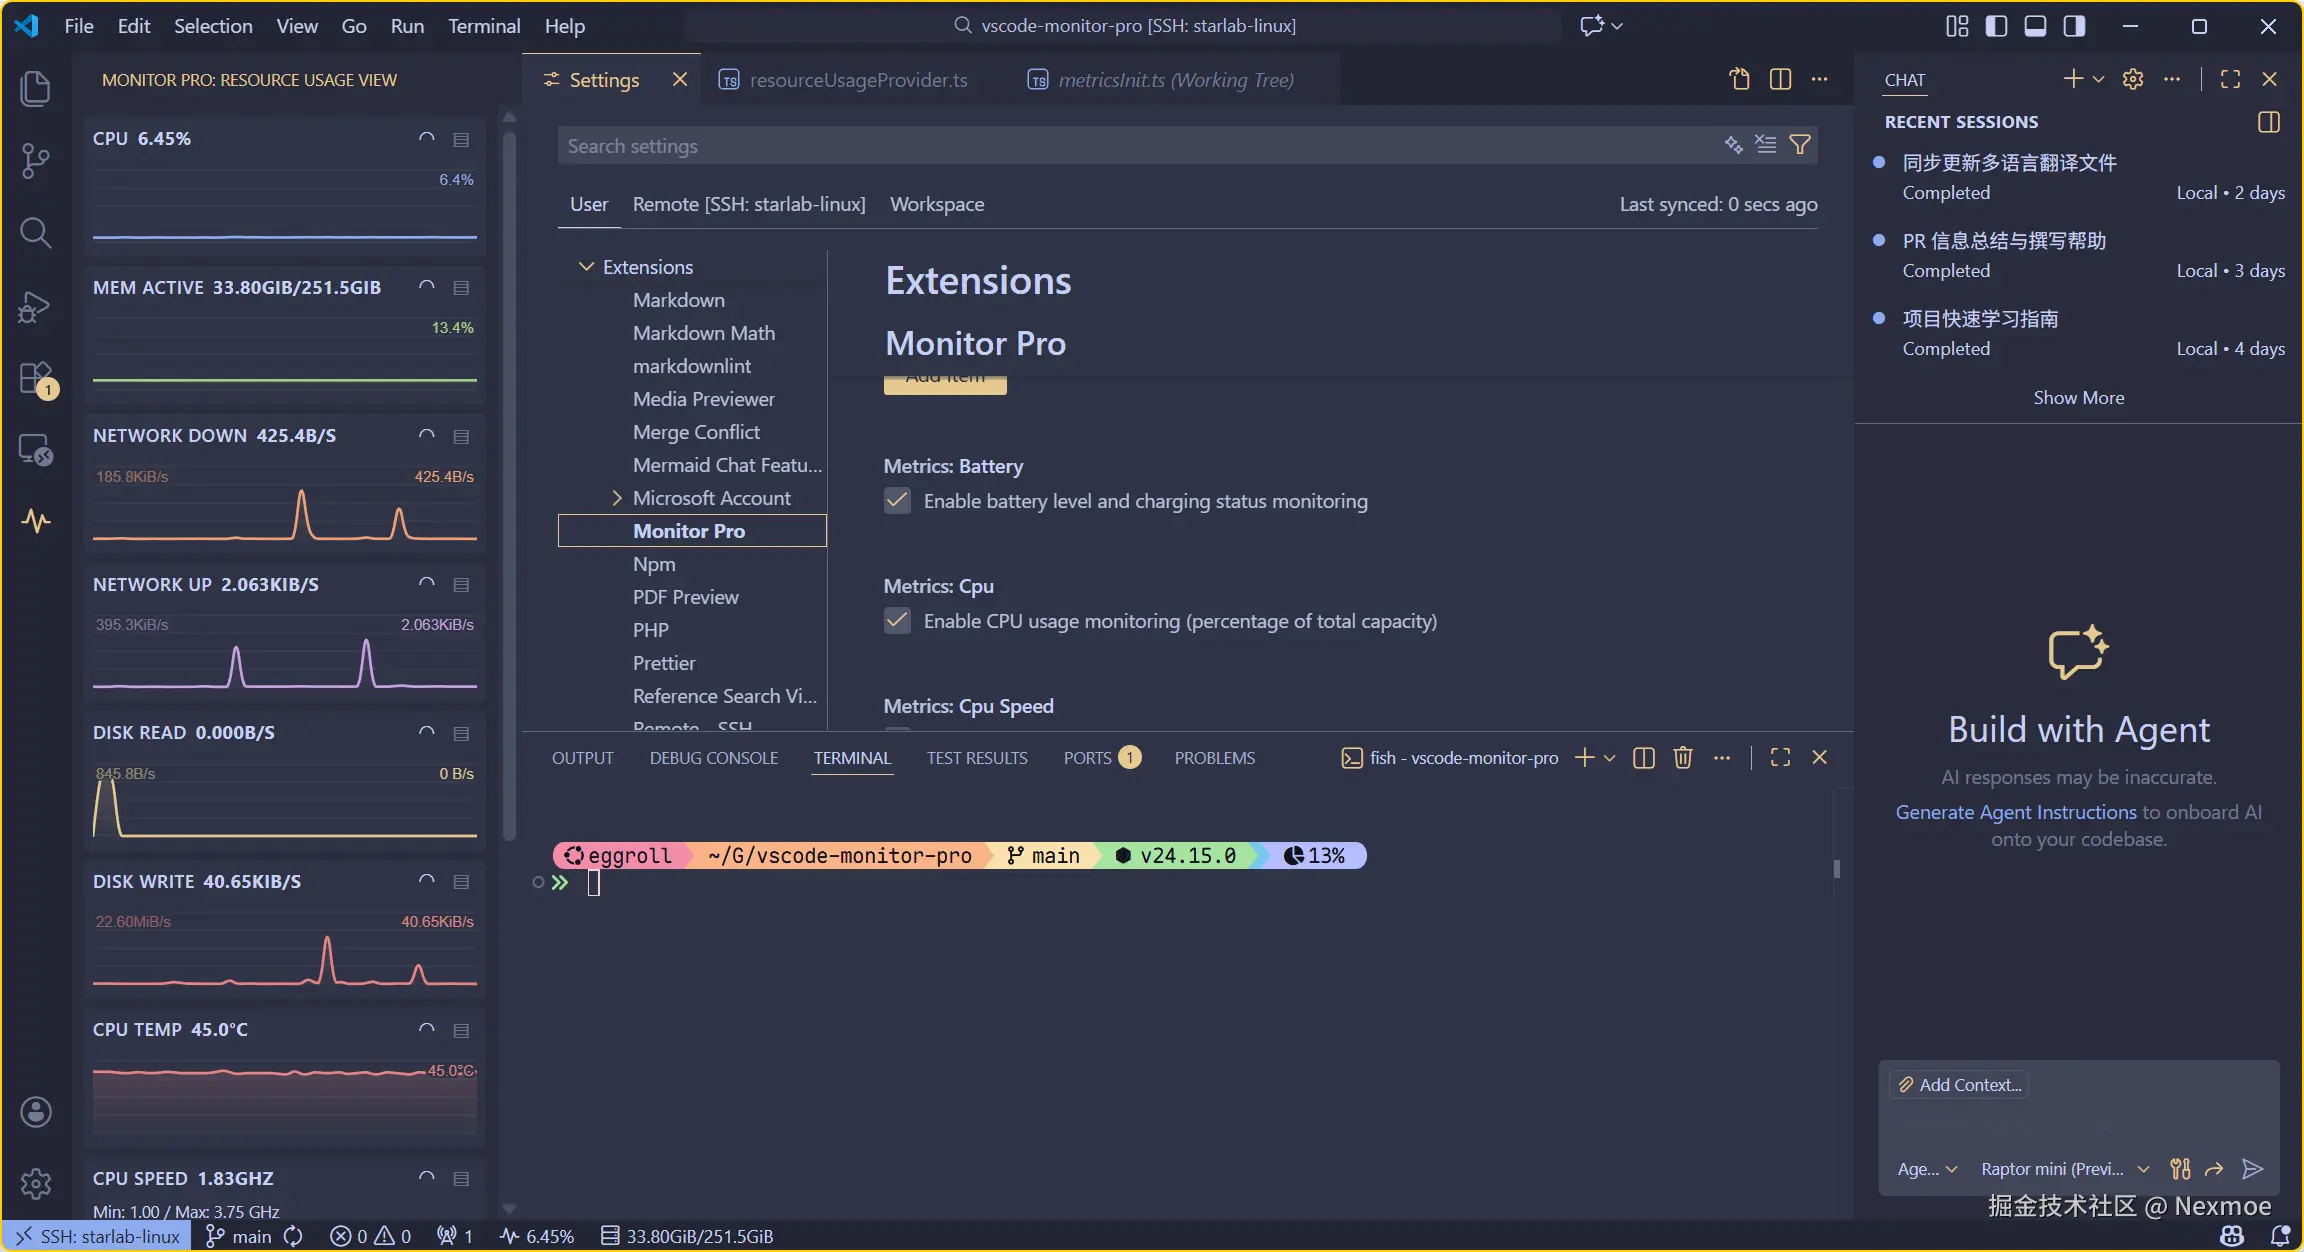Click the CPU metric refresh icon

[427, 139]
